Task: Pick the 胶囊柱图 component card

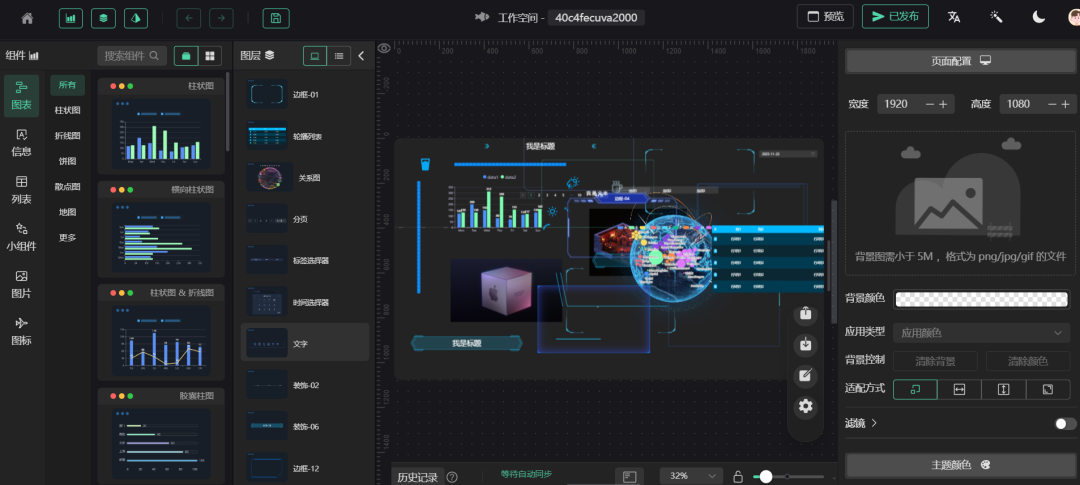Action: (161, 435)
